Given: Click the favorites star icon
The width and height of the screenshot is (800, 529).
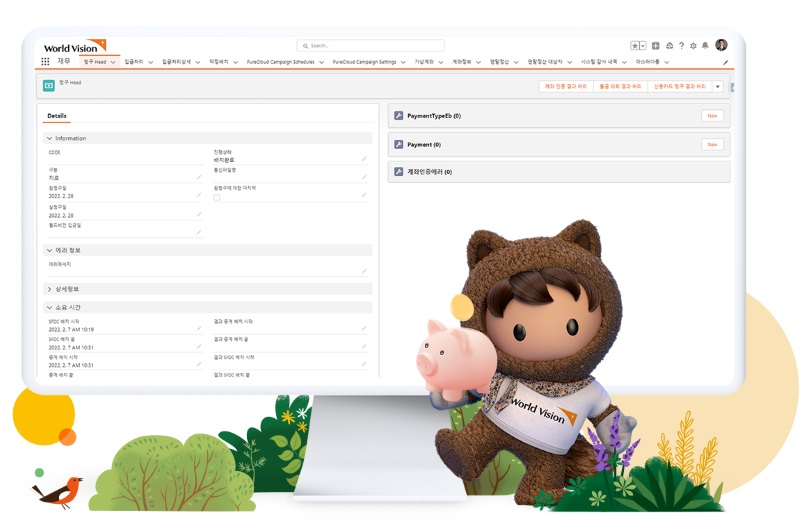Looking at the screenshot, I should (x=634, y=46).
